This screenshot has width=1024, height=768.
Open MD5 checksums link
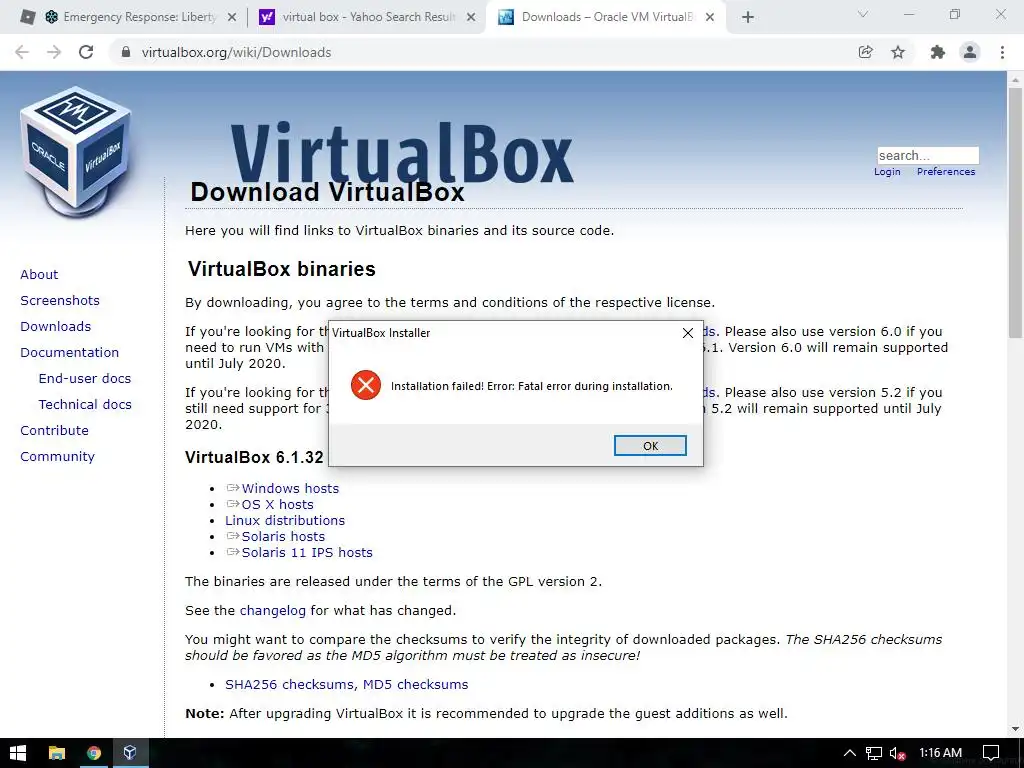click(x=415, y=684)
